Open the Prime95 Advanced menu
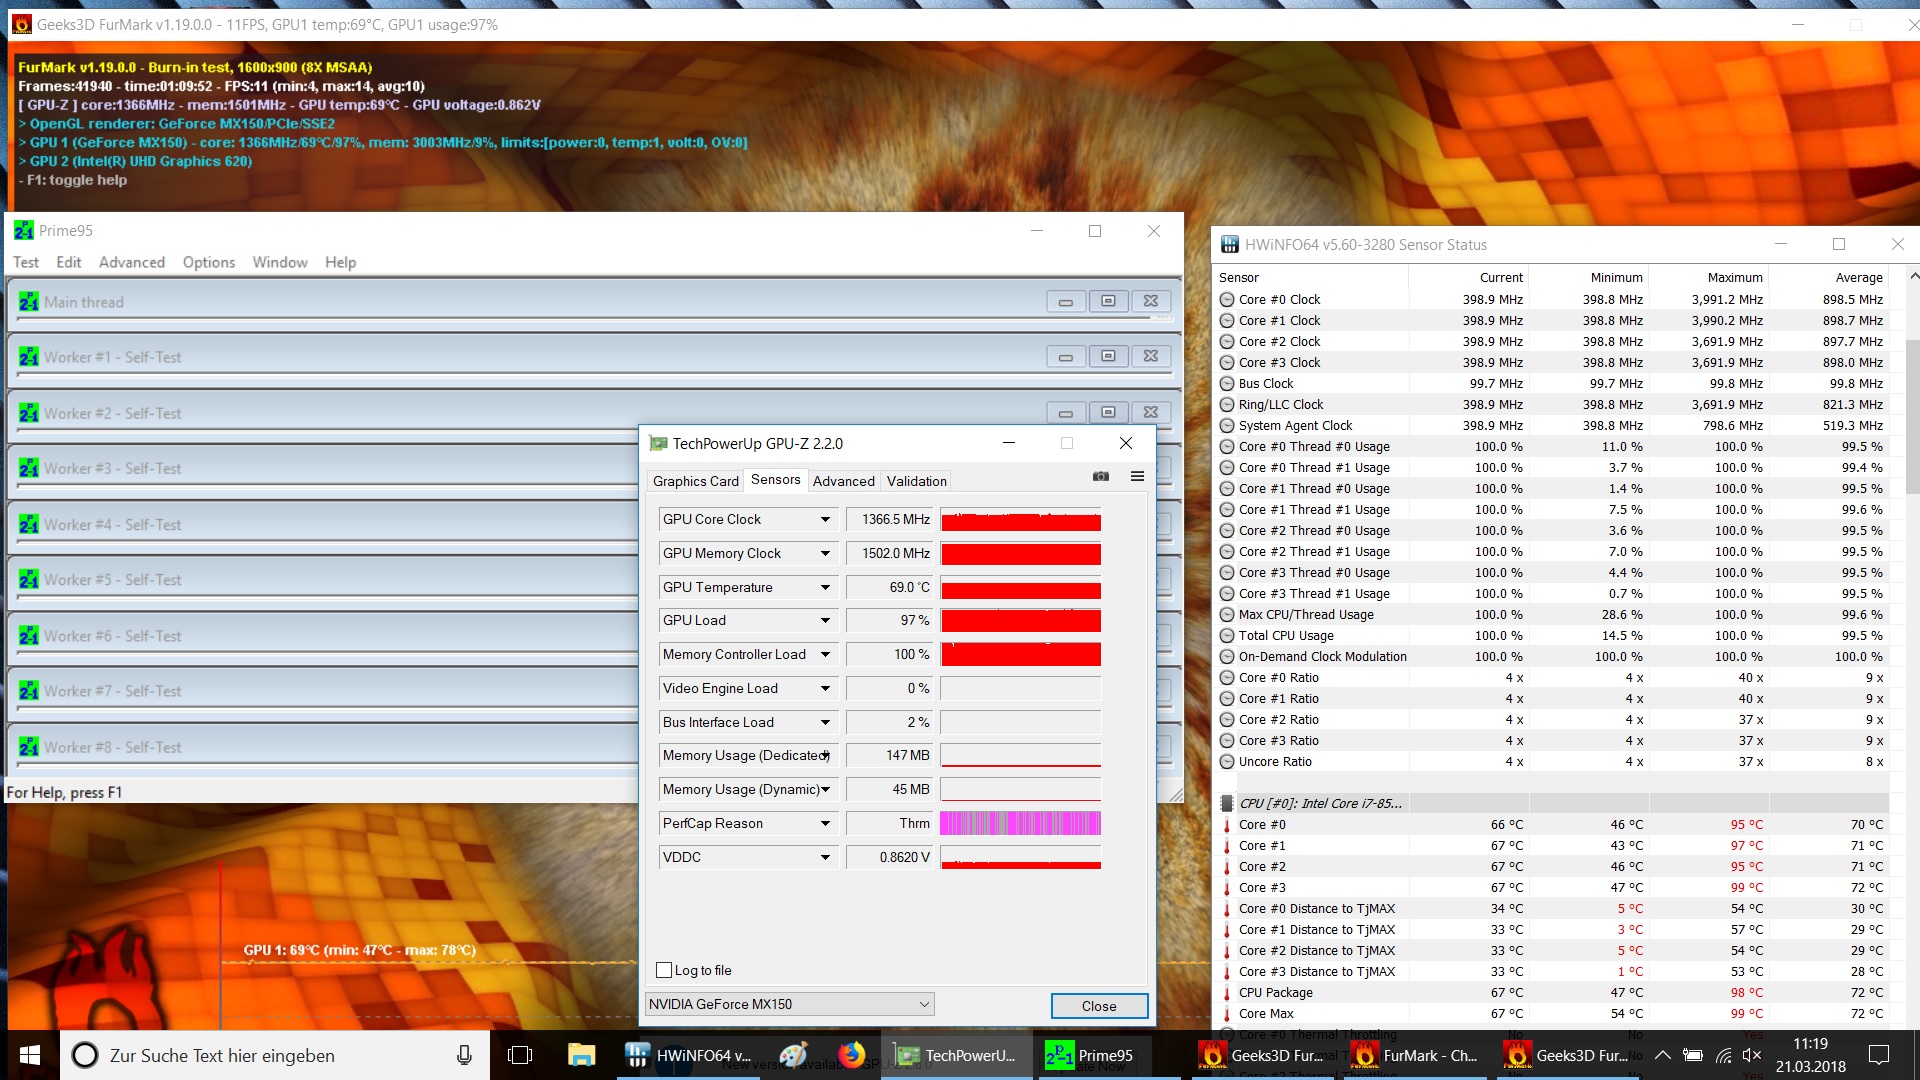The width and height of the screenshot is (1920, 1080). pyautogui.click(x=131, y=262)
